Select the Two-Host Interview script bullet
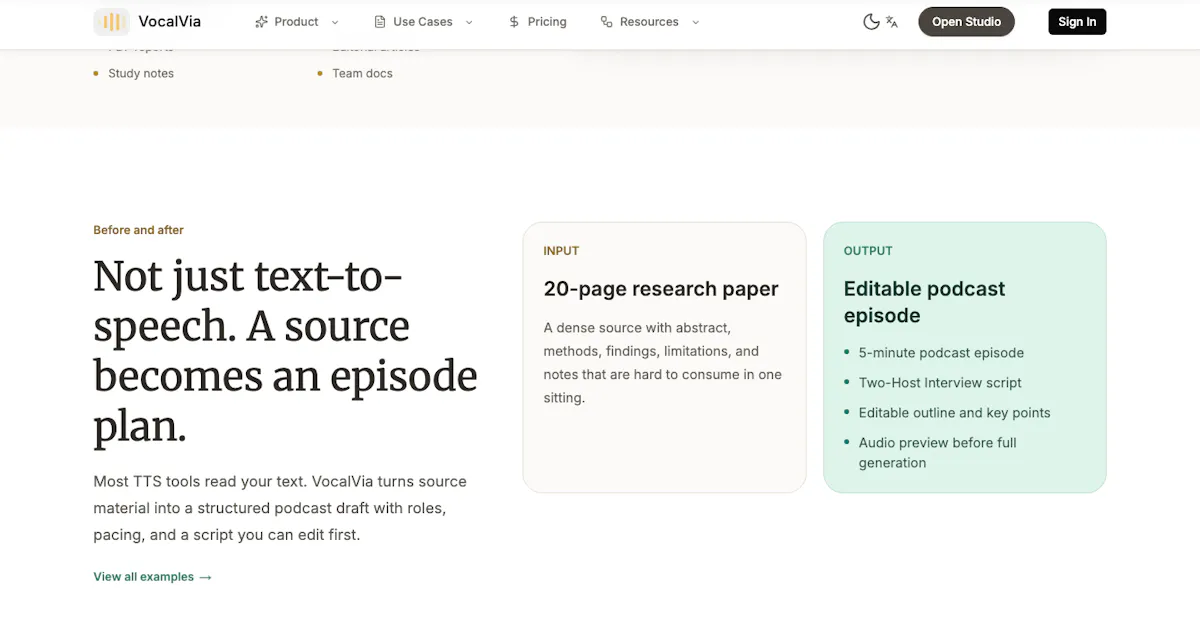 click(x=940, y=383)
